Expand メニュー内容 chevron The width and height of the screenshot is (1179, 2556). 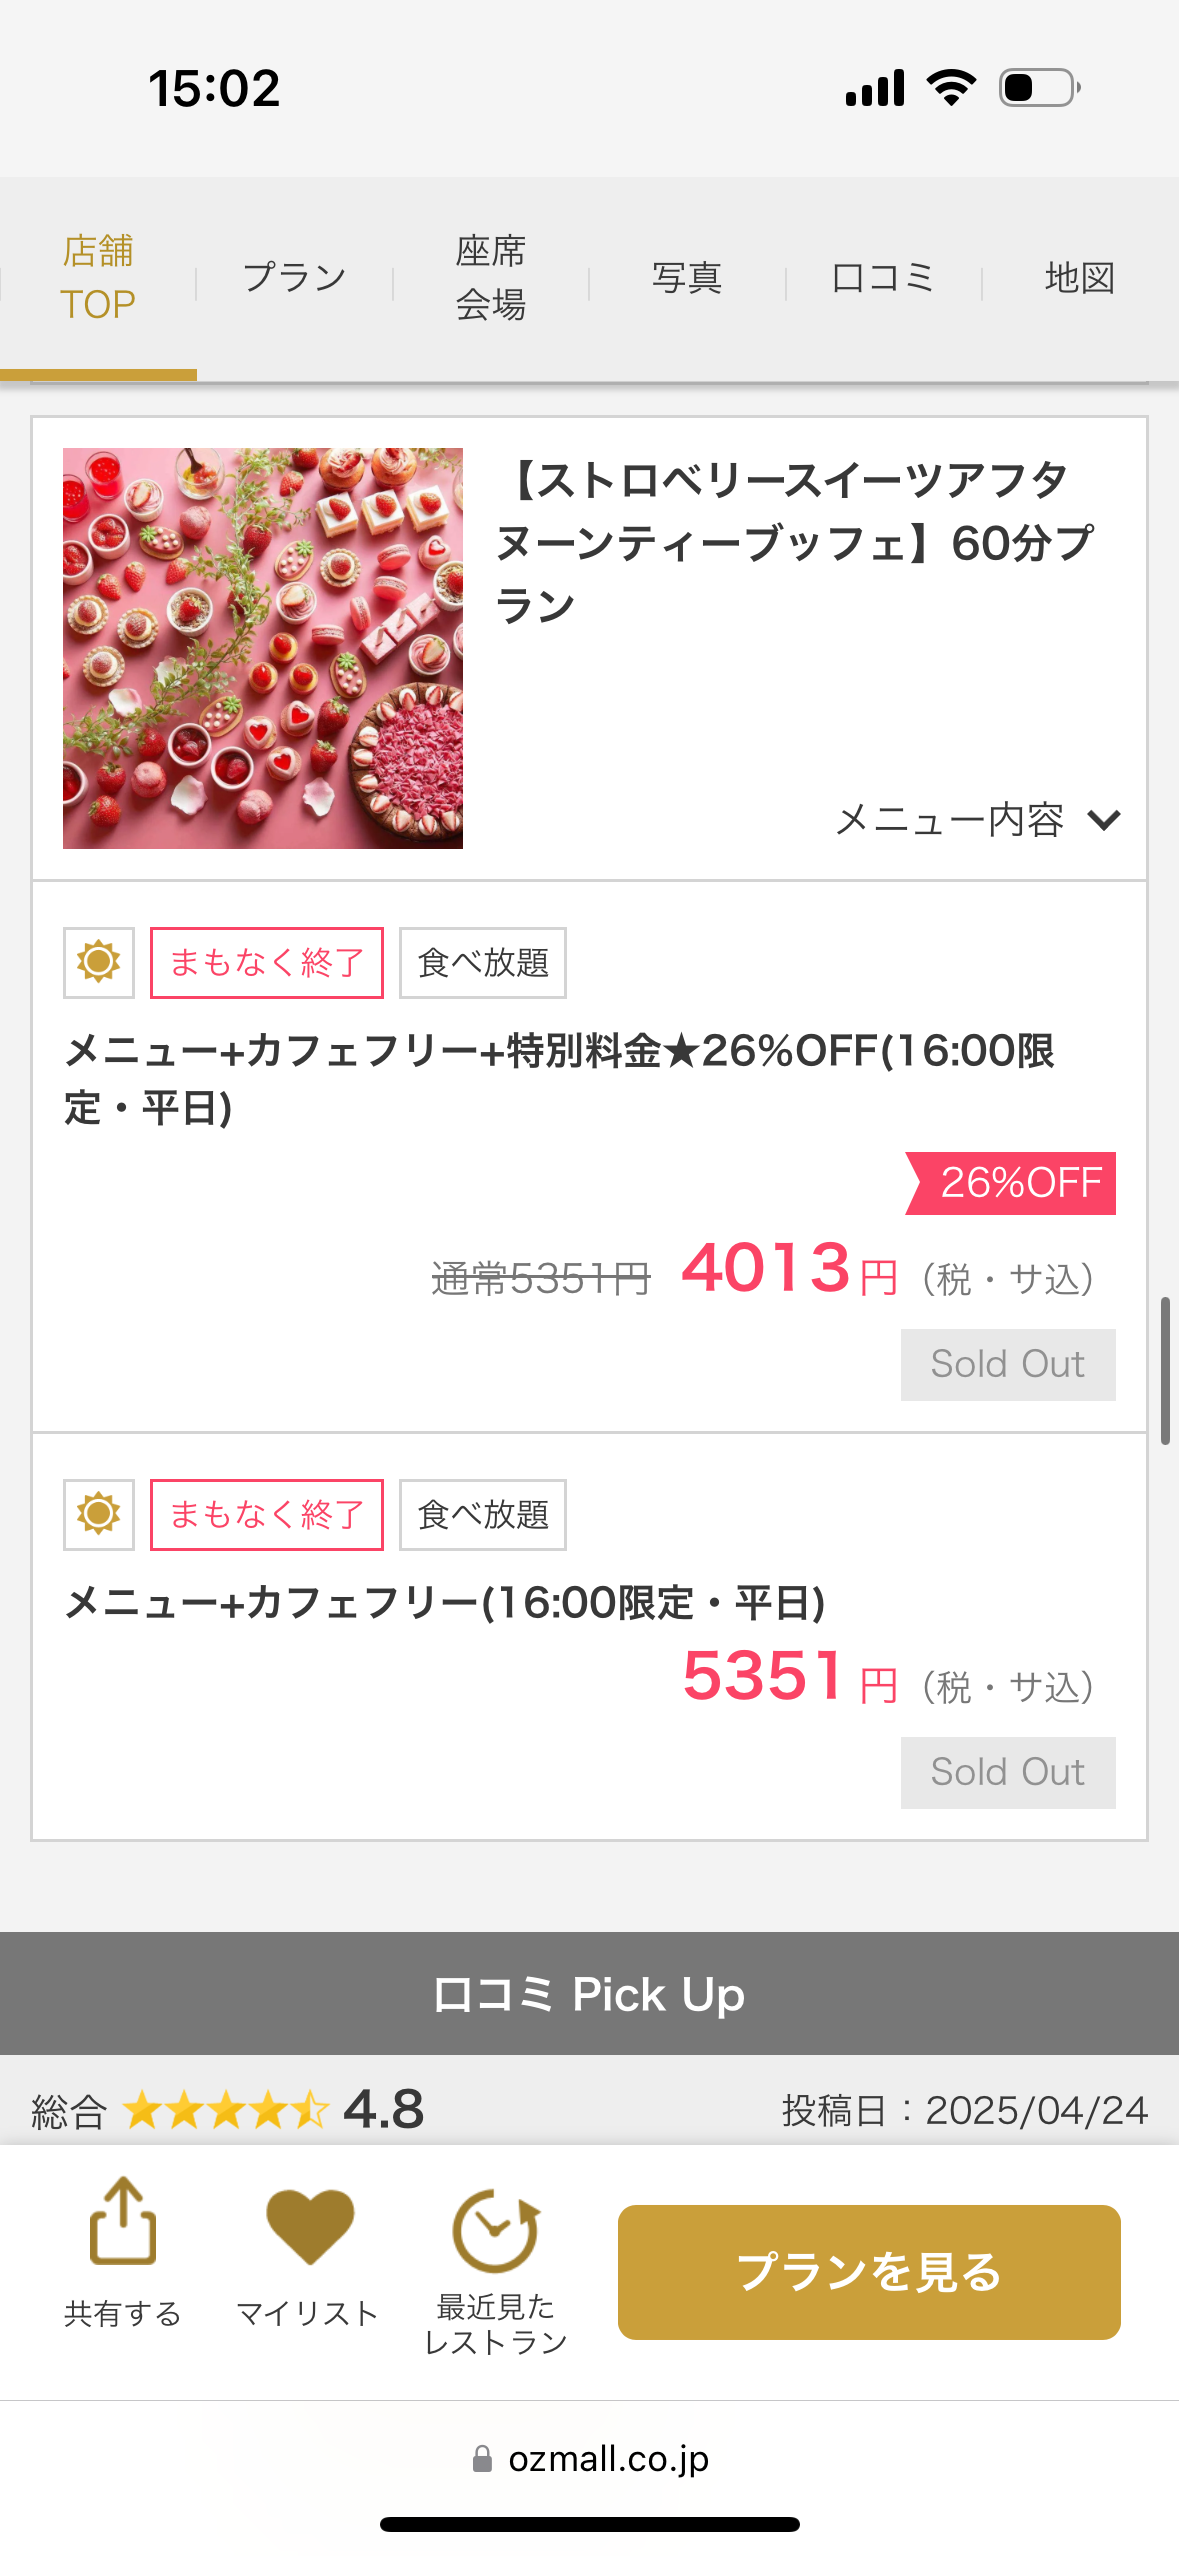1104,820
